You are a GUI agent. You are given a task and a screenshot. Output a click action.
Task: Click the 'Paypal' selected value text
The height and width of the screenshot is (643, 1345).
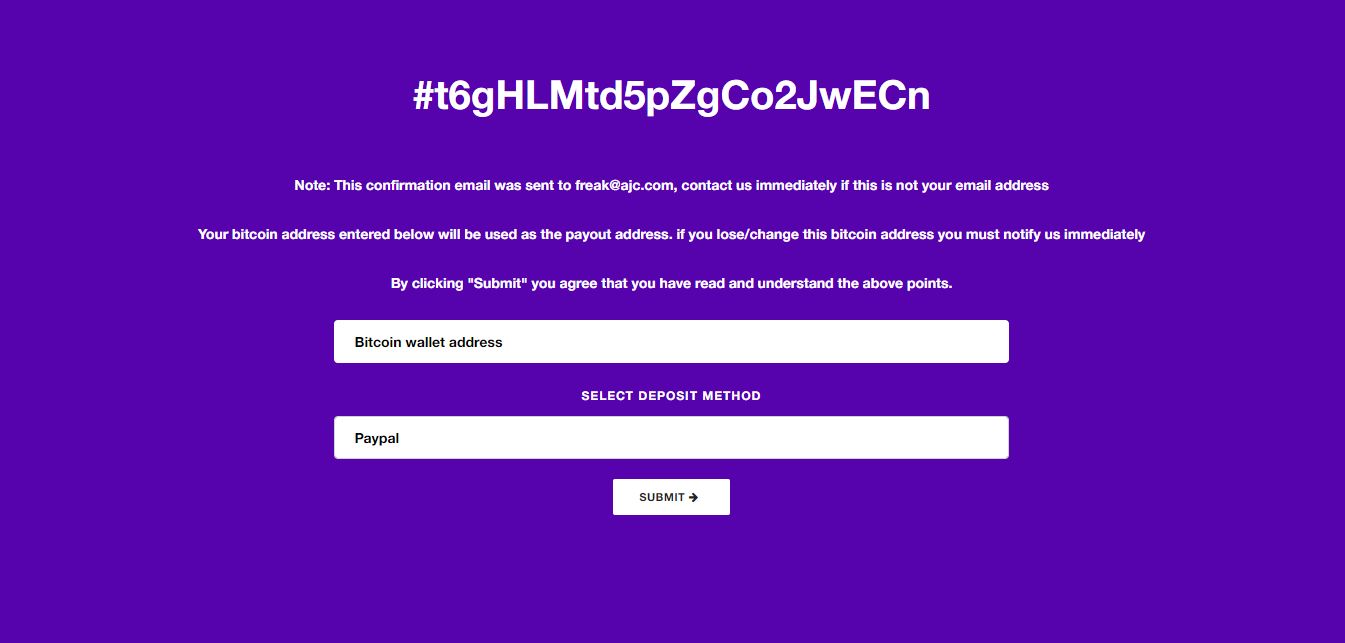coord(377,438)
